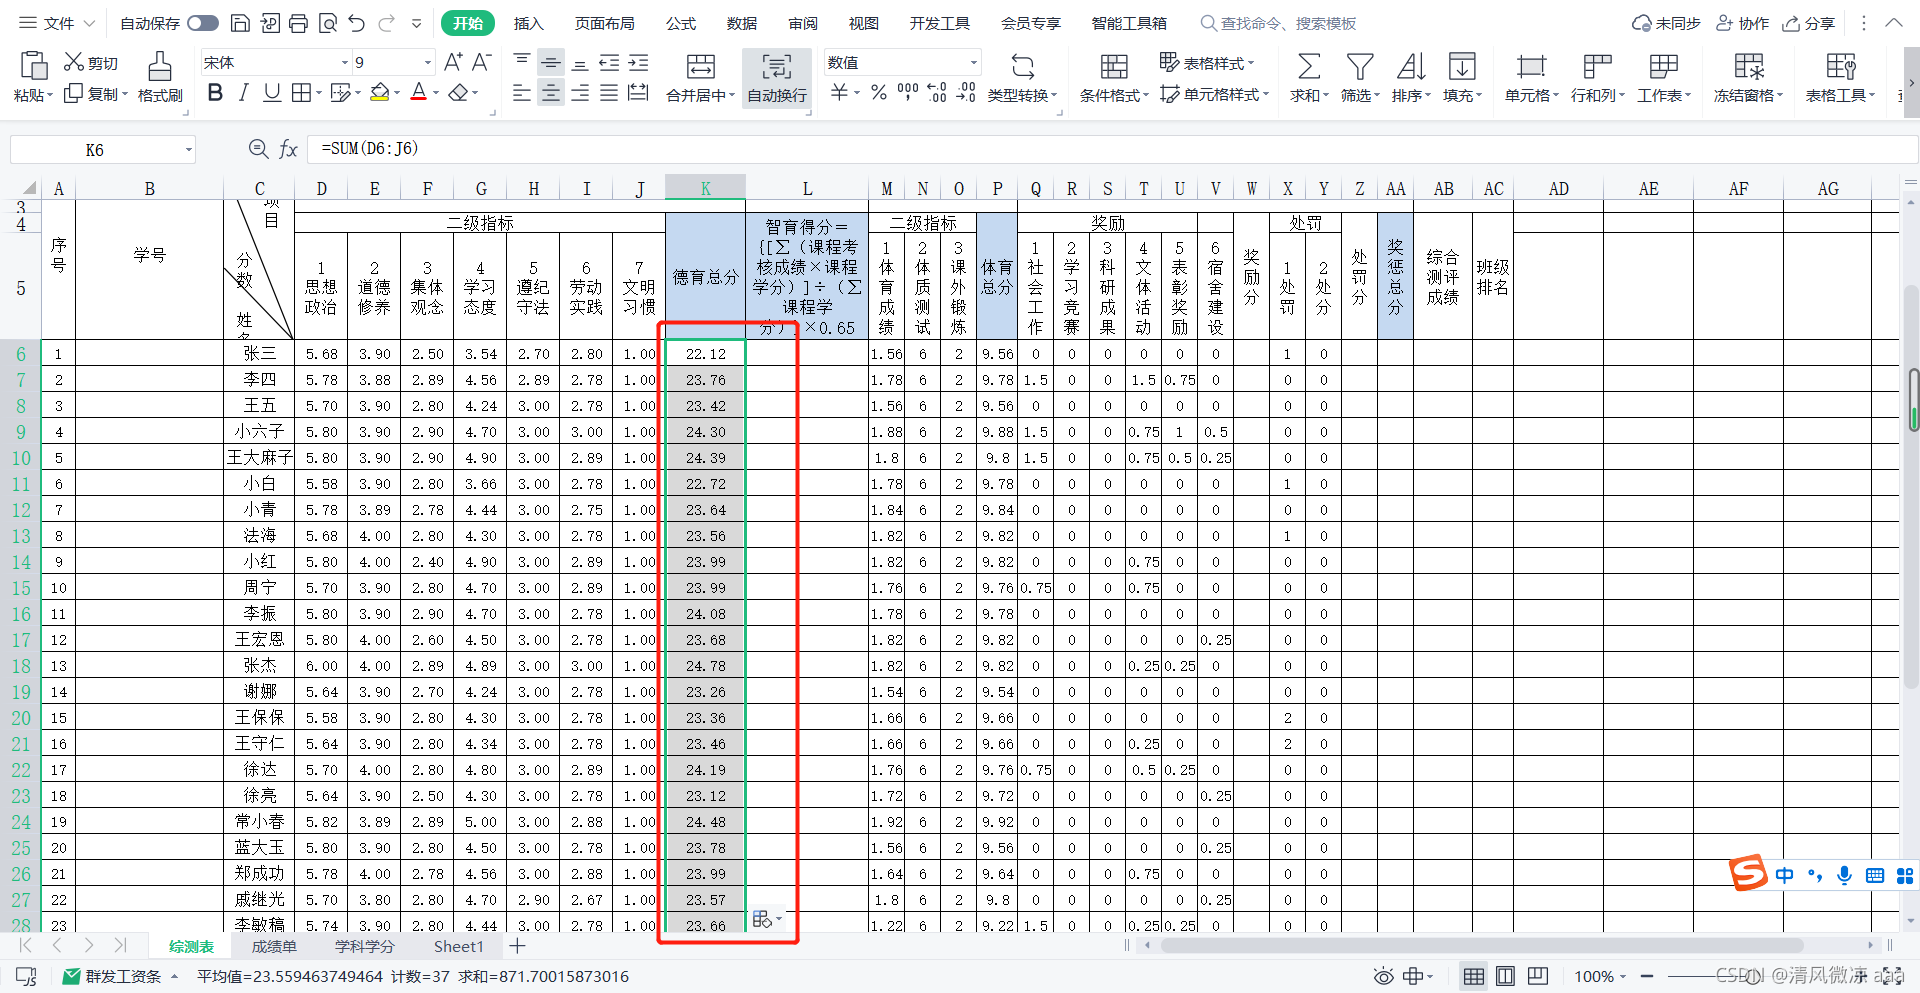The image size is (1920, 993).
Task: Toggle align left button
Action: coord(522,93)
